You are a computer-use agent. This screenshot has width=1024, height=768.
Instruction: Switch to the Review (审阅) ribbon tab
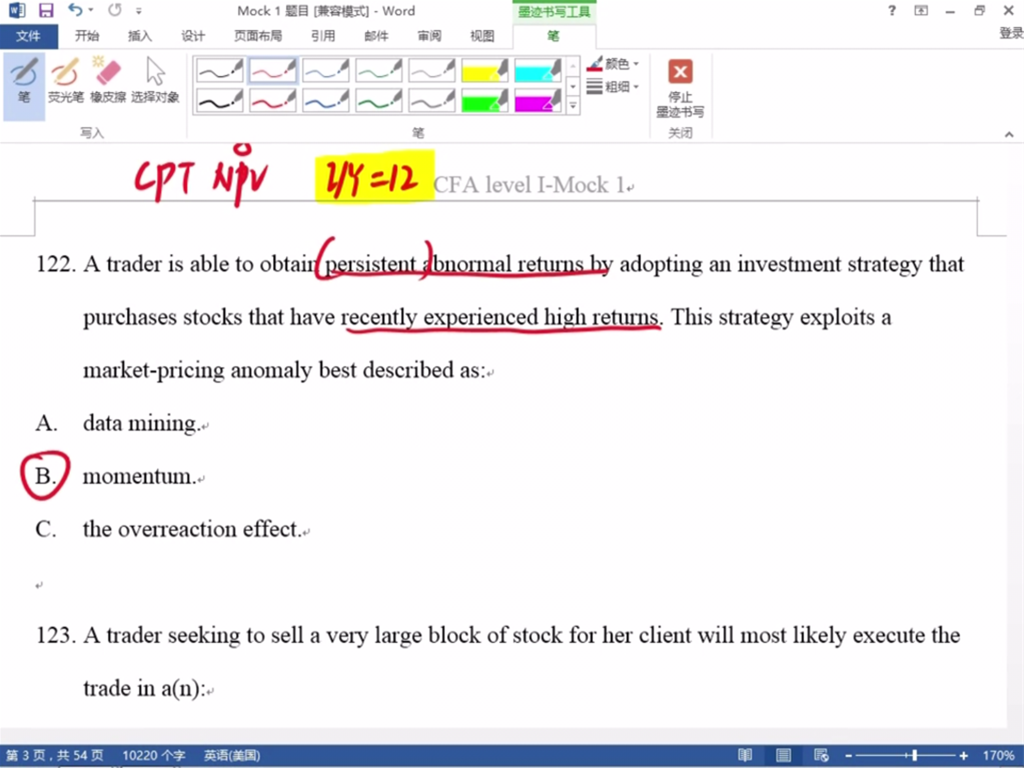click(x=429, y=36)
